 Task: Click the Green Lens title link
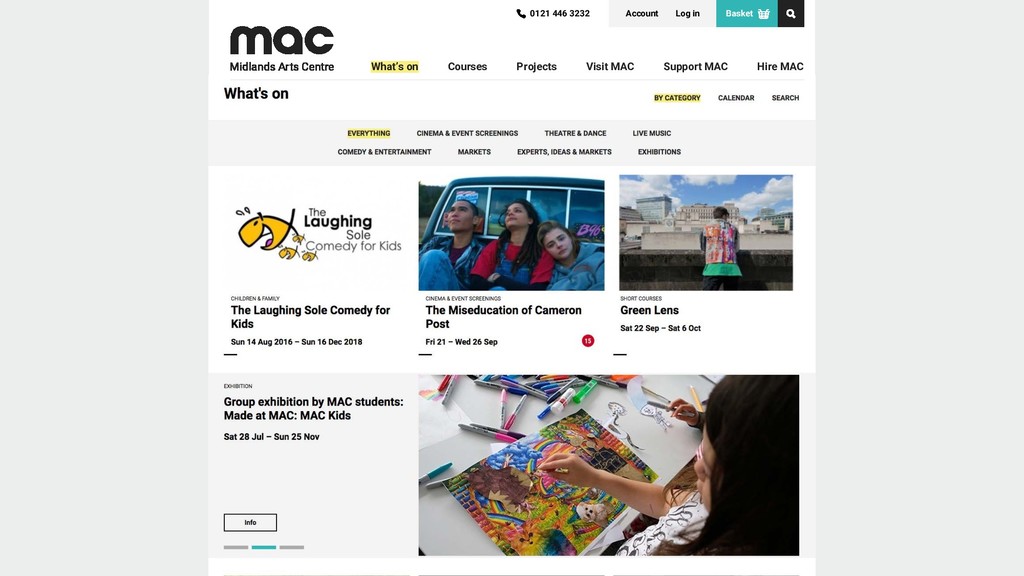(x=649, y=310)
